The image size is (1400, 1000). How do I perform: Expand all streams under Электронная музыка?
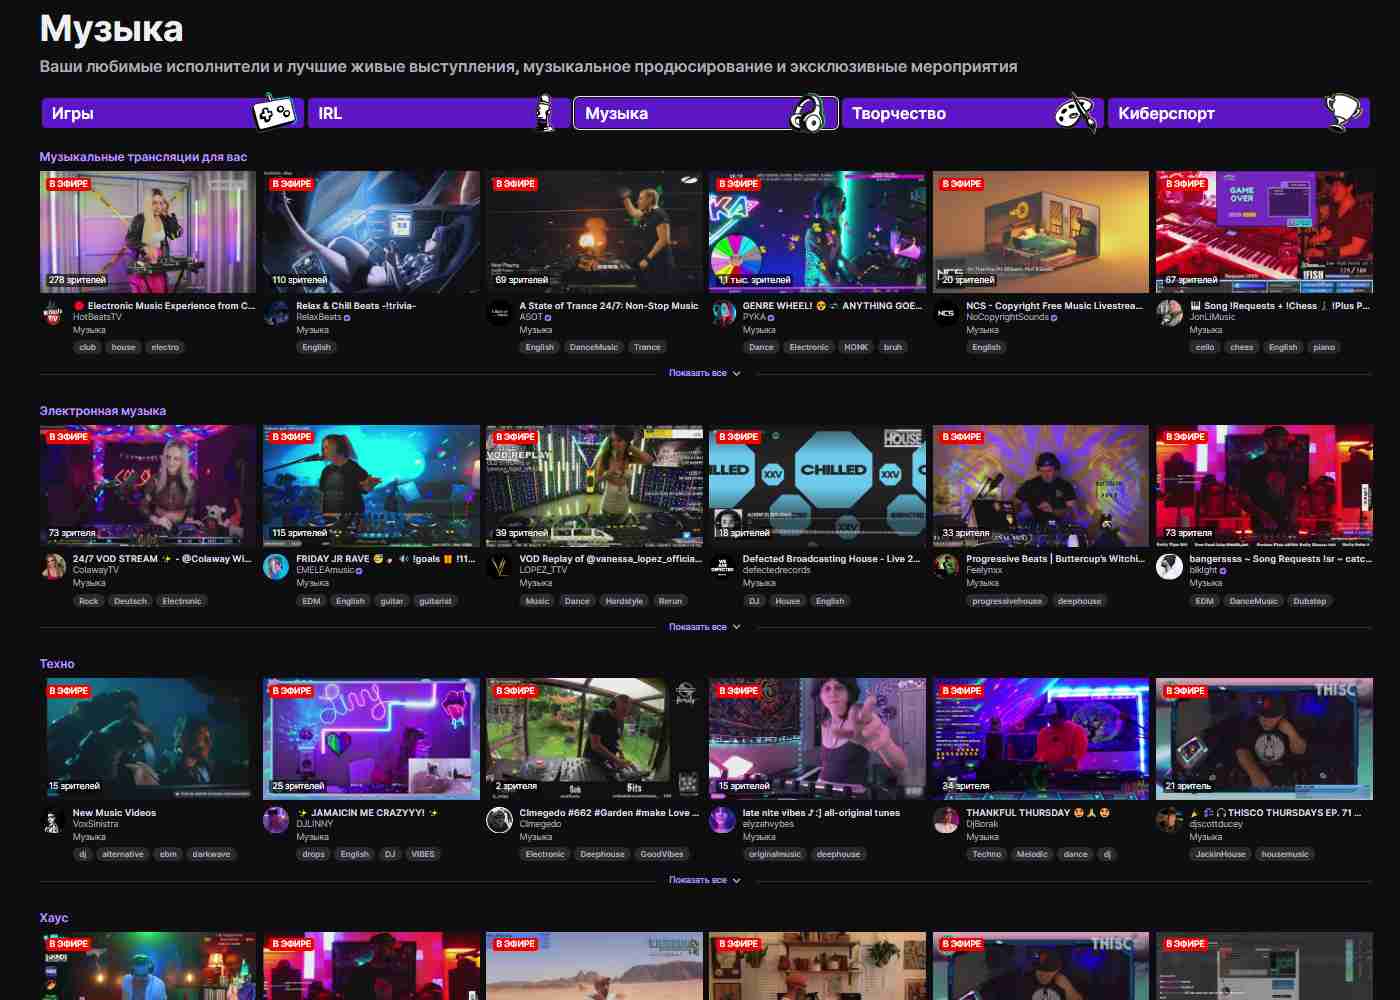click(x=704, y=627)
